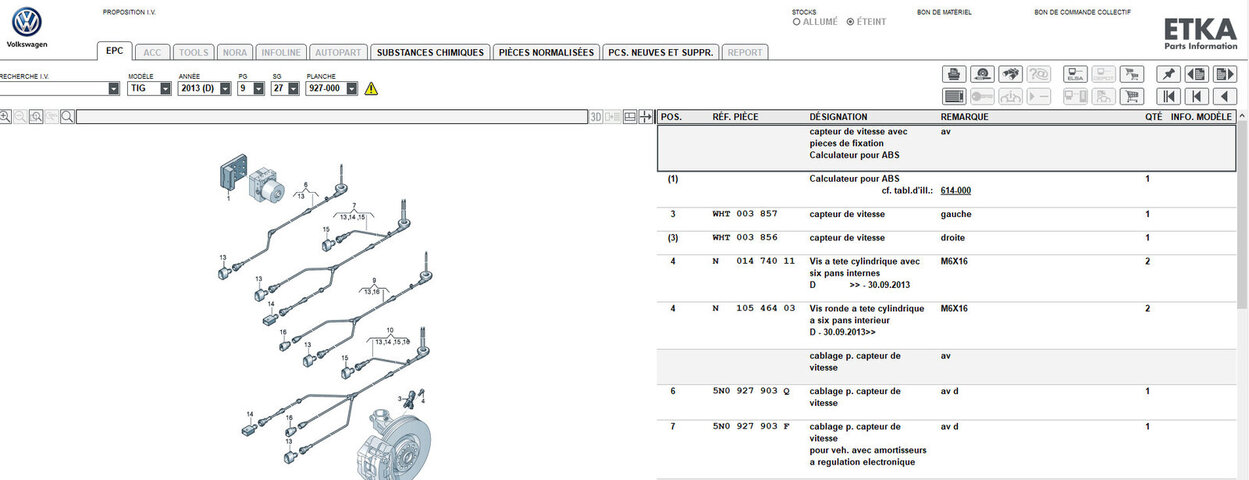This screenshot has width=1249, height=480.
Task: Click the plain left-pointing triangle icon
Action: tap(1225, 96)
